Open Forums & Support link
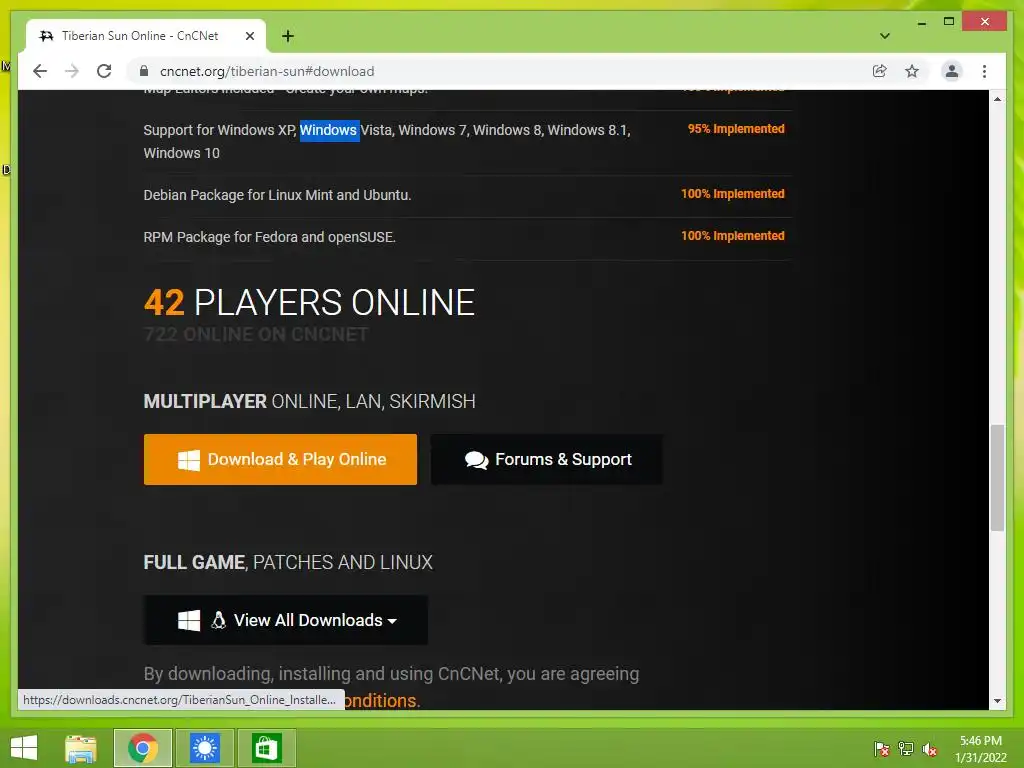Viewport: 1024px width, 768px height. click(x=547, y=459)
